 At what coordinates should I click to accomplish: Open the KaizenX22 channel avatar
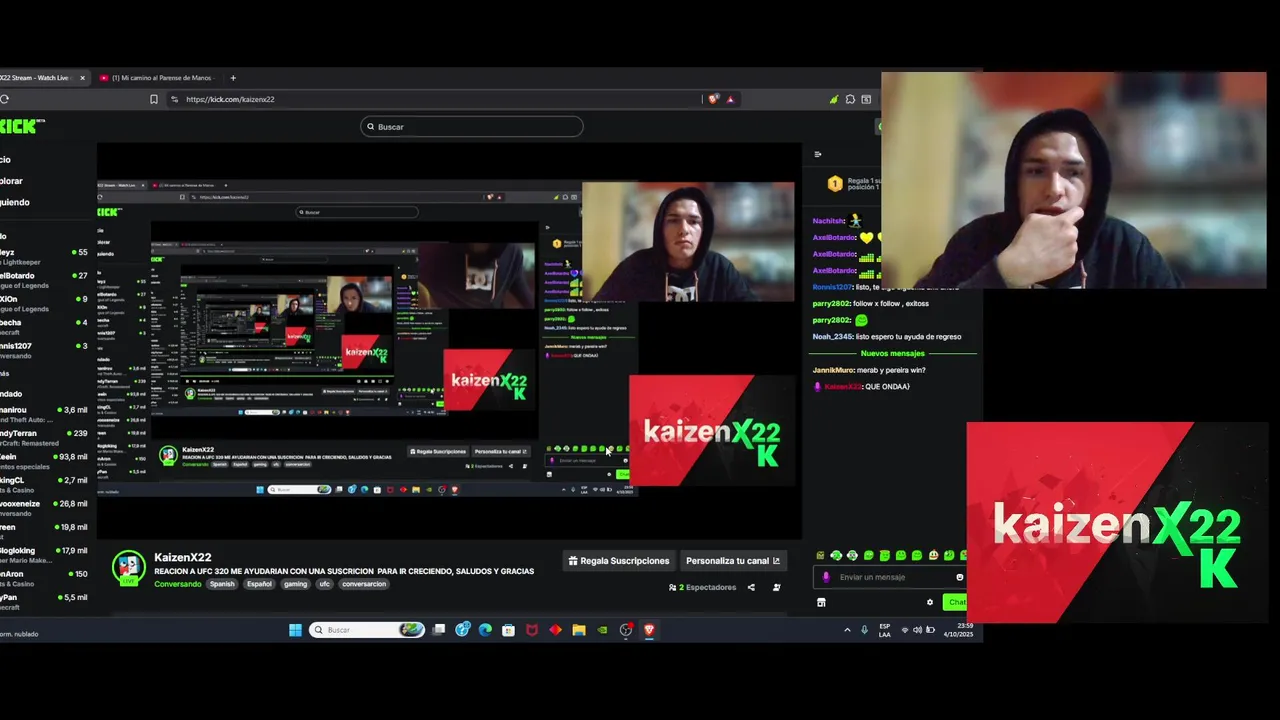[128, 568]
